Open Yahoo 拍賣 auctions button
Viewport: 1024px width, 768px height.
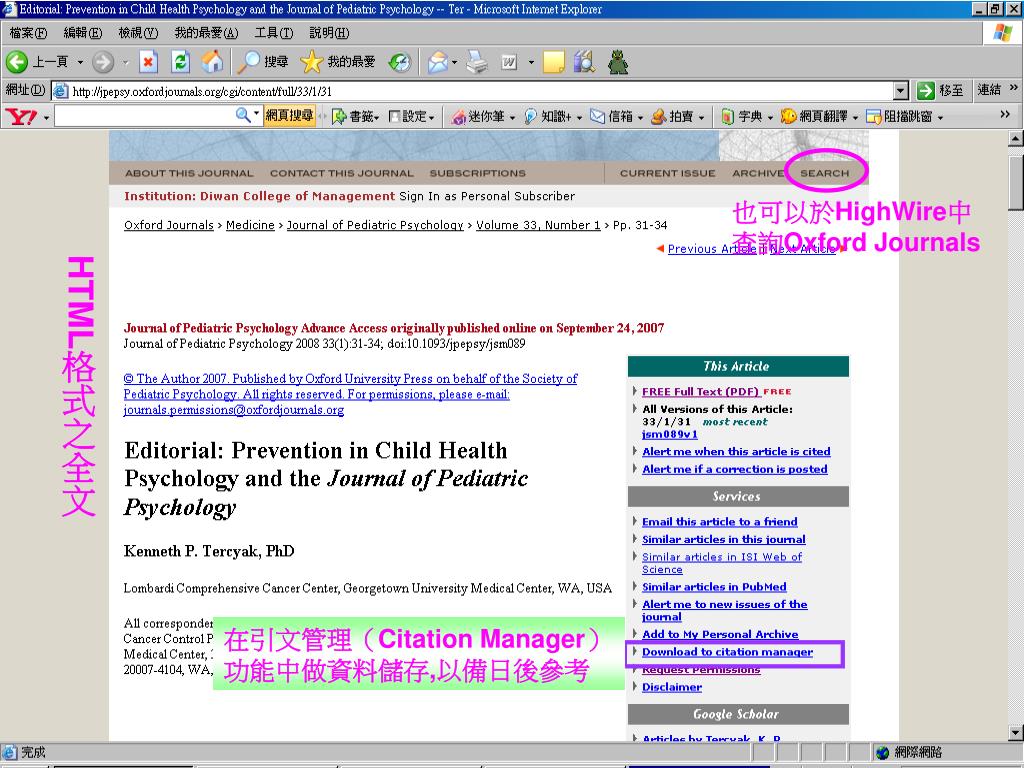point(677,117)
